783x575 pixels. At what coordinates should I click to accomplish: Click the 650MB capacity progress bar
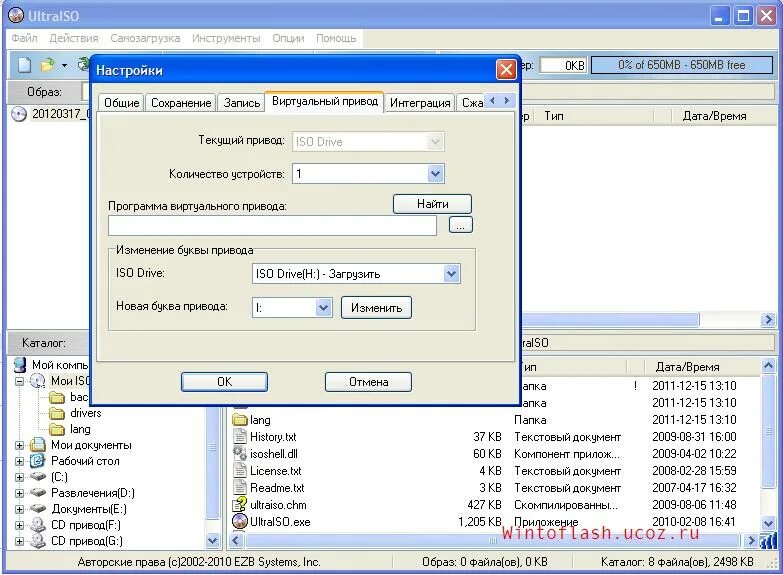point(682,65)
